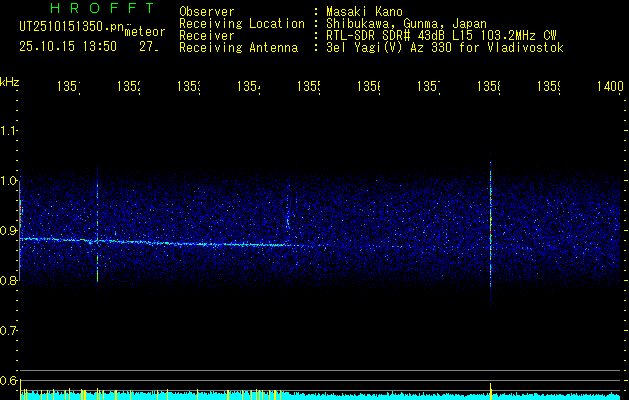Image resolution: width=629 pixels, height=400 pixels.
Task: Select 'Shibukawa, Gunma, Japan' location text
Action: [406, 24]
